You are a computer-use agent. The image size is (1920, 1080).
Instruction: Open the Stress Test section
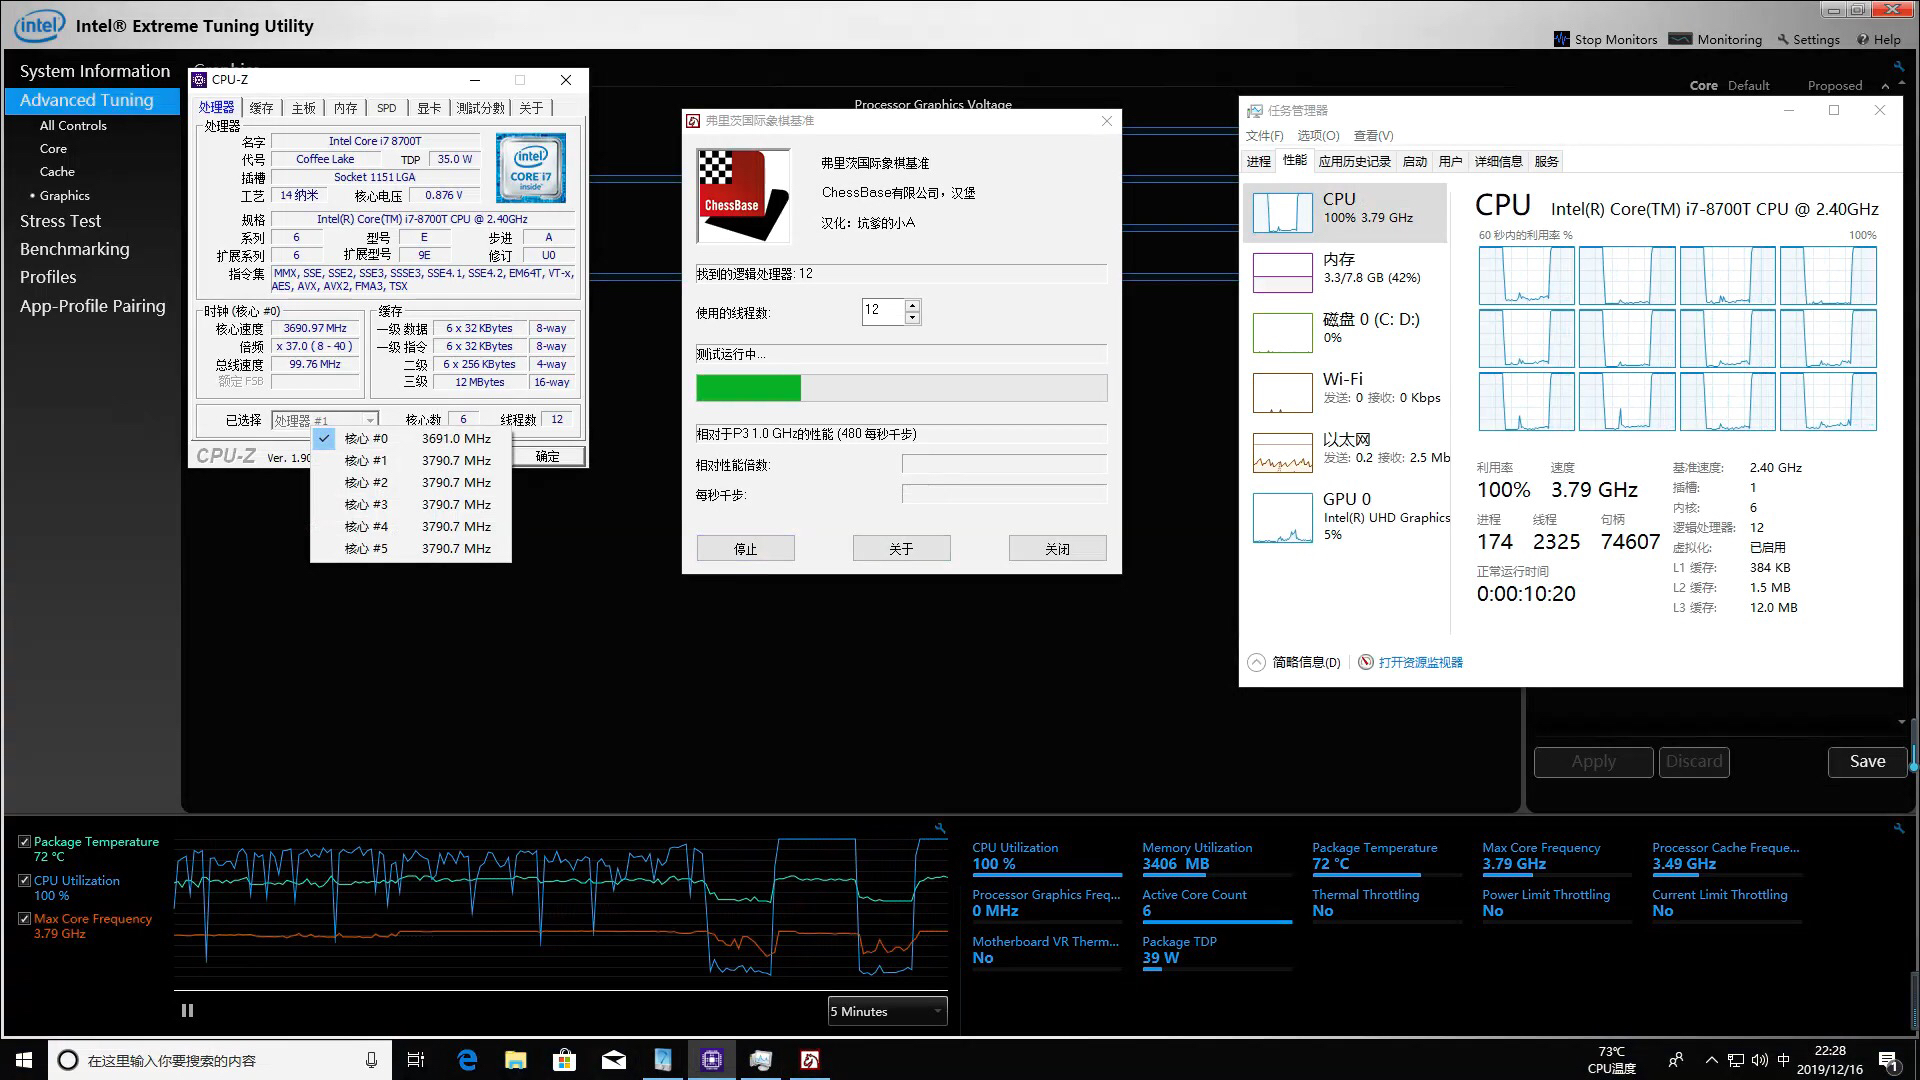[60, 221]
